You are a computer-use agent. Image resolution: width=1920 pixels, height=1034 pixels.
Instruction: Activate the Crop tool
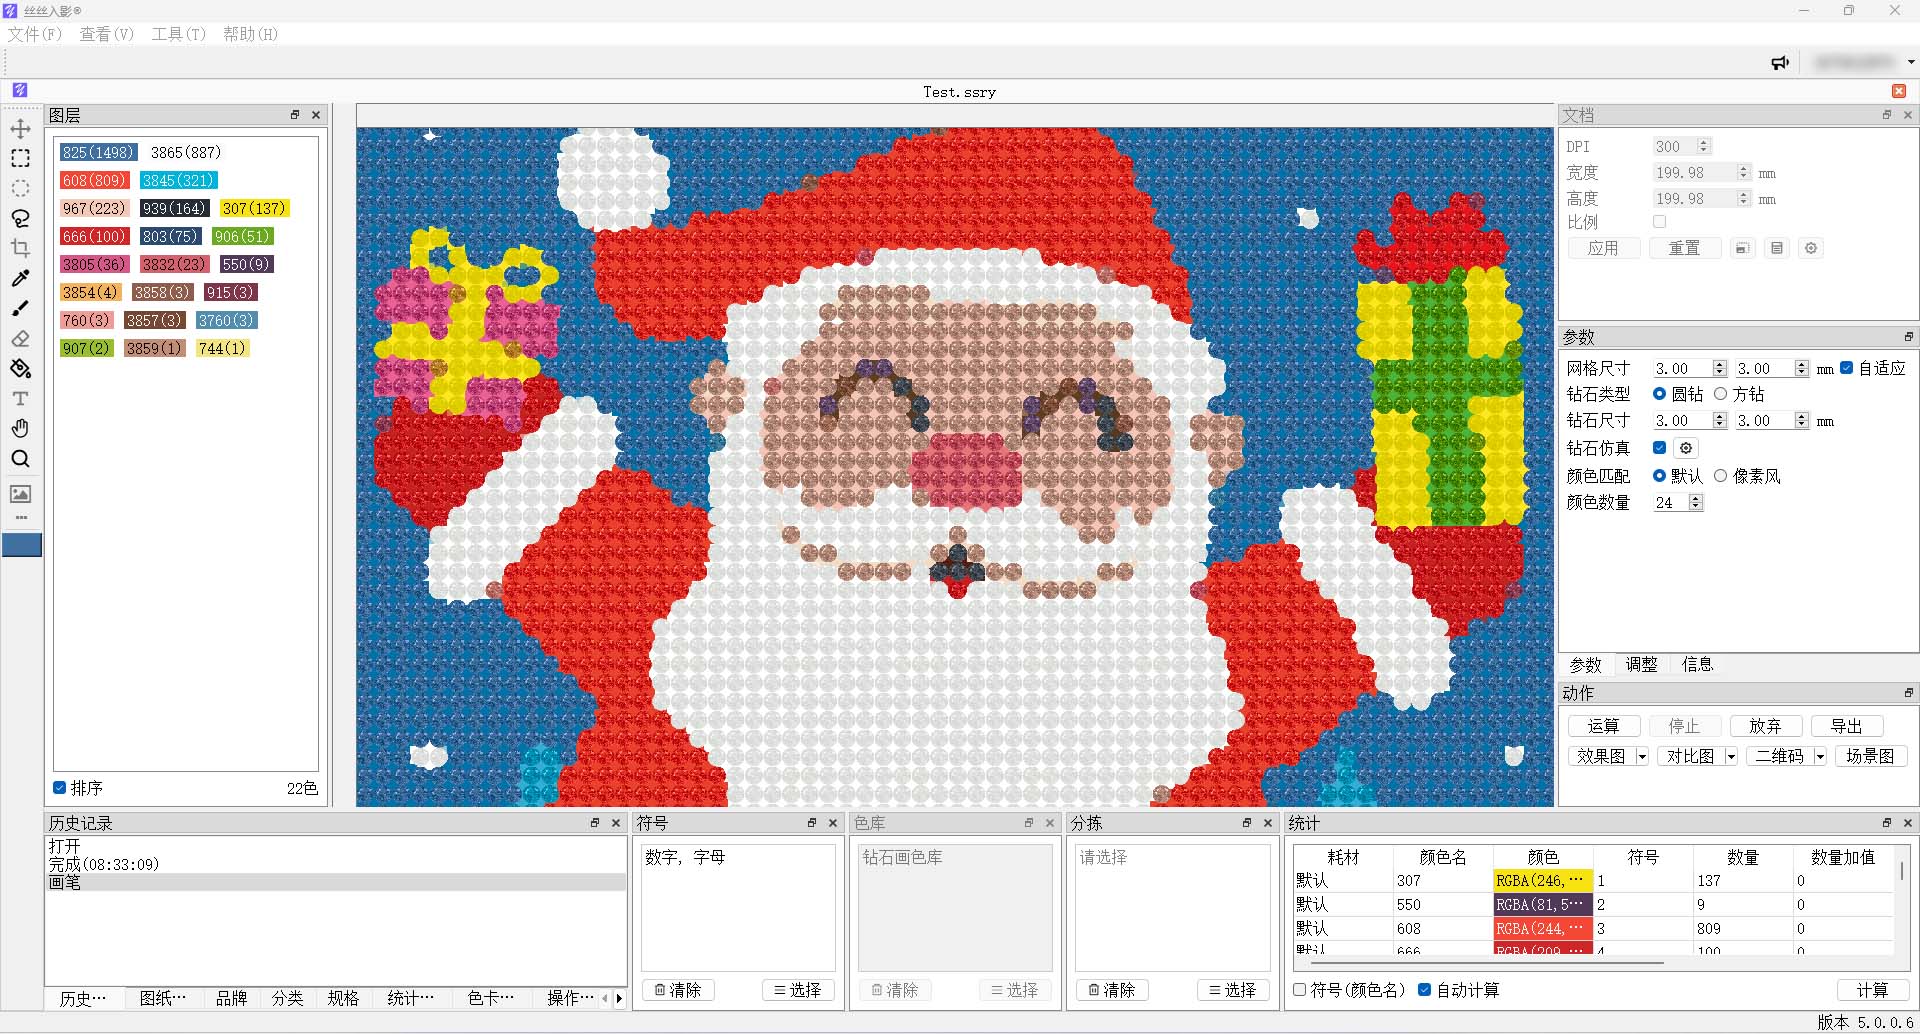point(20,249)
